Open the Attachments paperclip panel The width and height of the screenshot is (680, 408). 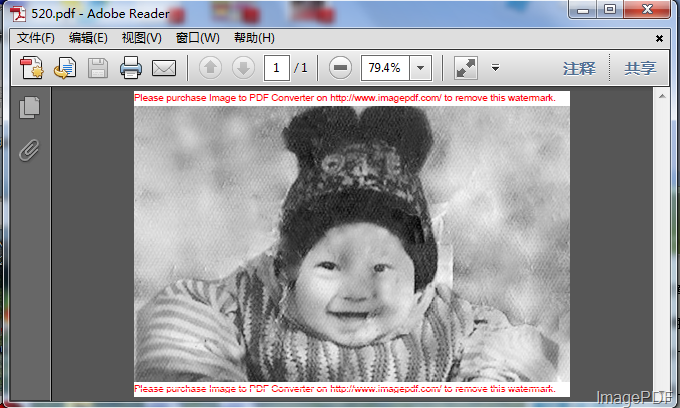29,150
